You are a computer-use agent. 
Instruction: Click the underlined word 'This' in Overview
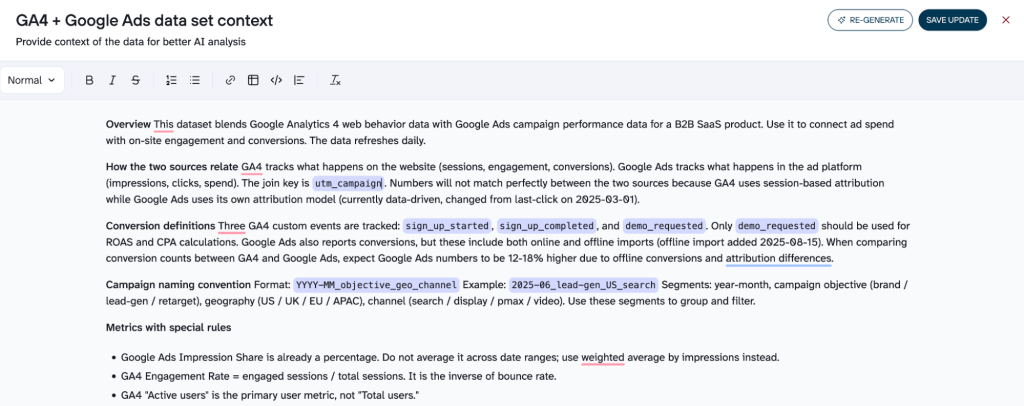coord(163,124)
